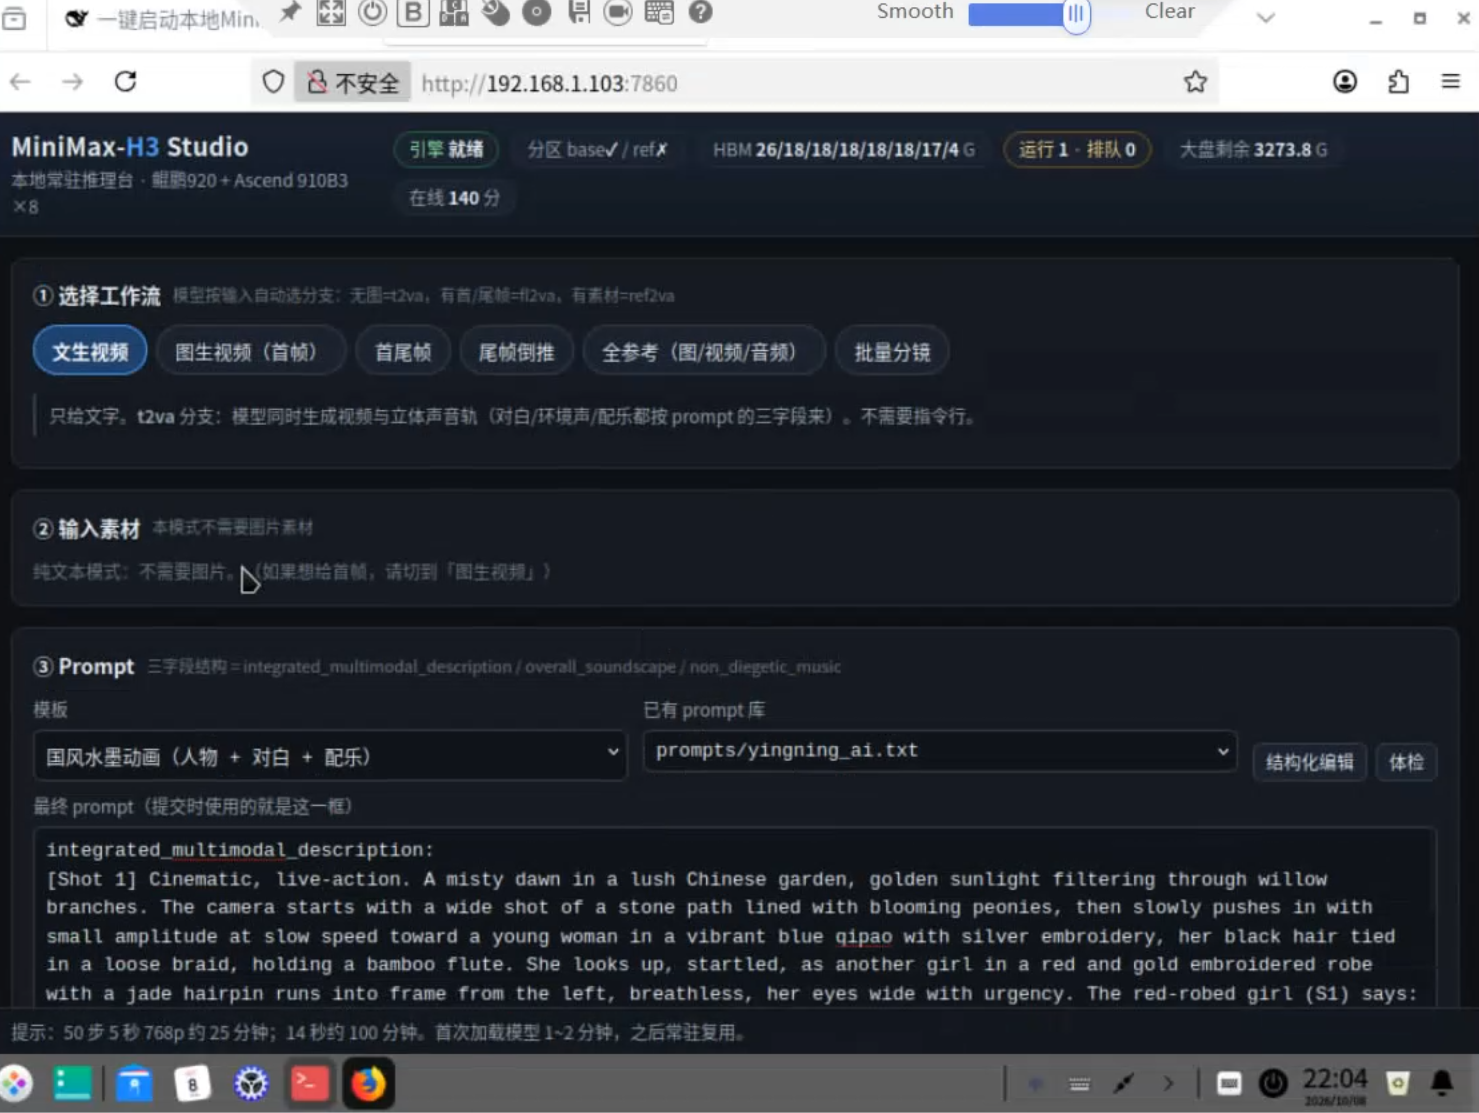The width and height of the screenshot is (1479, 1113).
Task: Click the 在线 140 分 uptime badge
Action: click(x=454, y=198)
